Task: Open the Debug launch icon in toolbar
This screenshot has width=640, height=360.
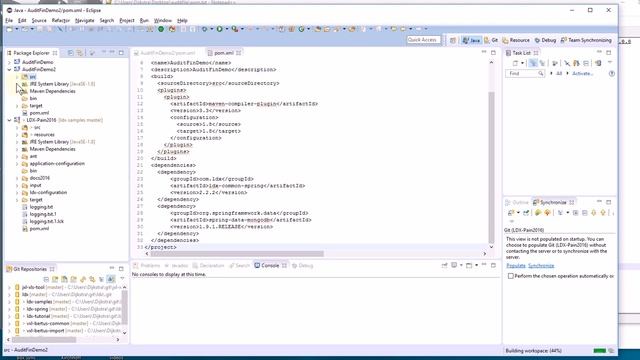Action: [204, 29]
